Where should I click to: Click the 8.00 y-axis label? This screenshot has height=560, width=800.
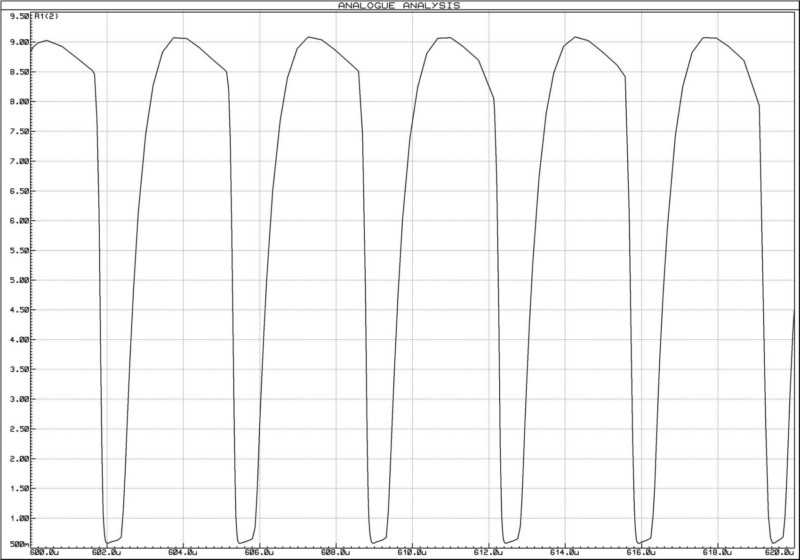19,101
